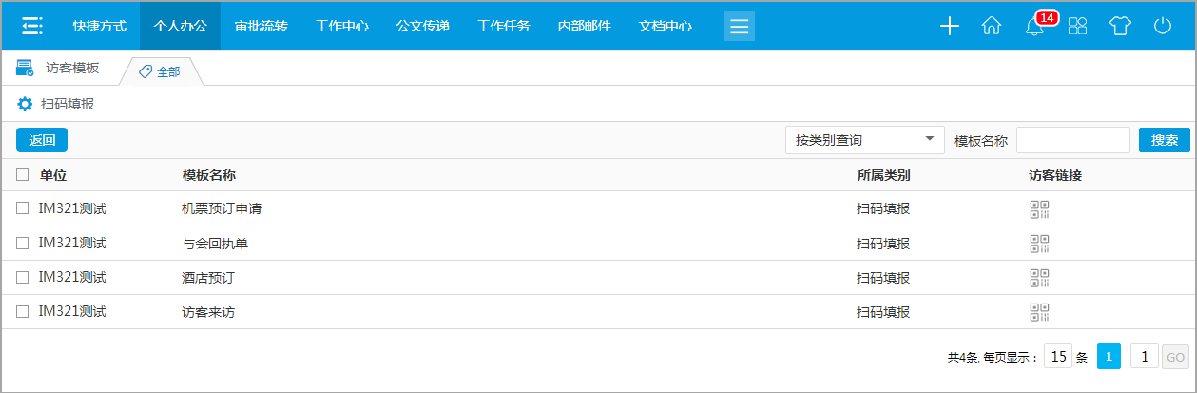Open the application grid icon
Screen dimensions: 1197x393
click(x=1078, y=26)
